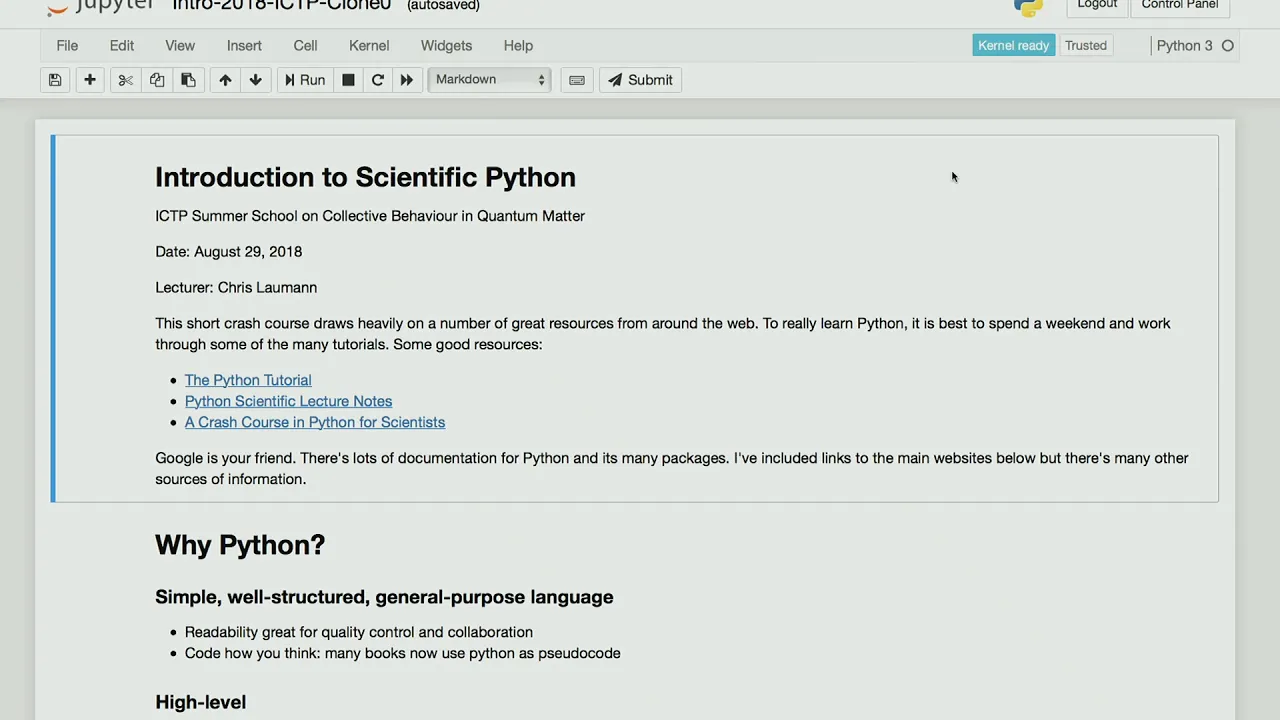Click the Python logo icon

click(x=1028, y=6)
